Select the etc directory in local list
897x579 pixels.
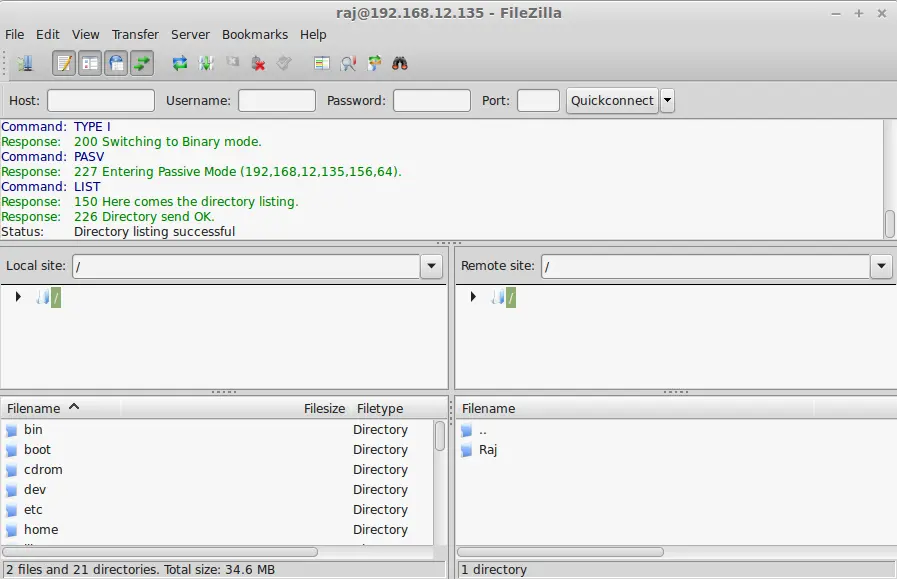click(x=217, y=510)
